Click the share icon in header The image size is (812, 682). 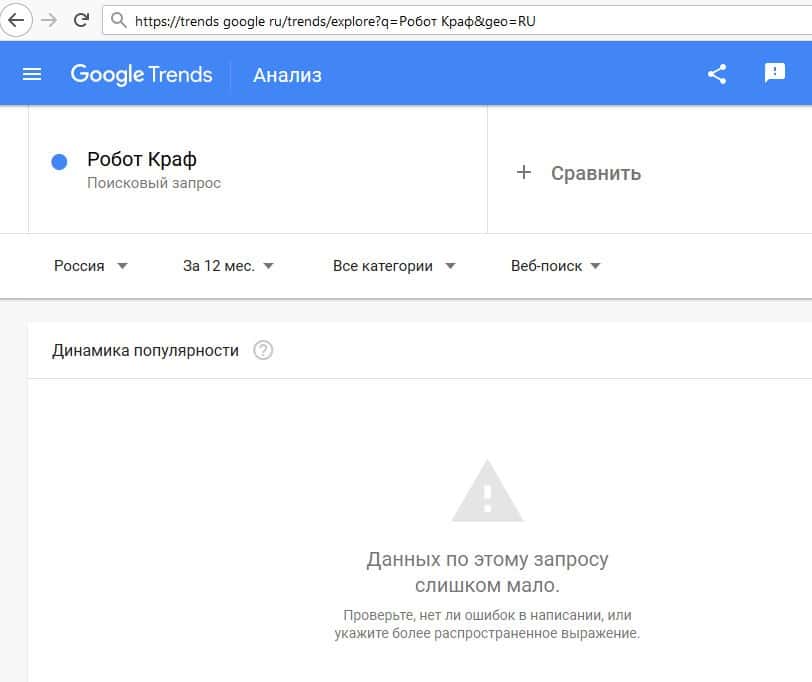tap(717, 74)
